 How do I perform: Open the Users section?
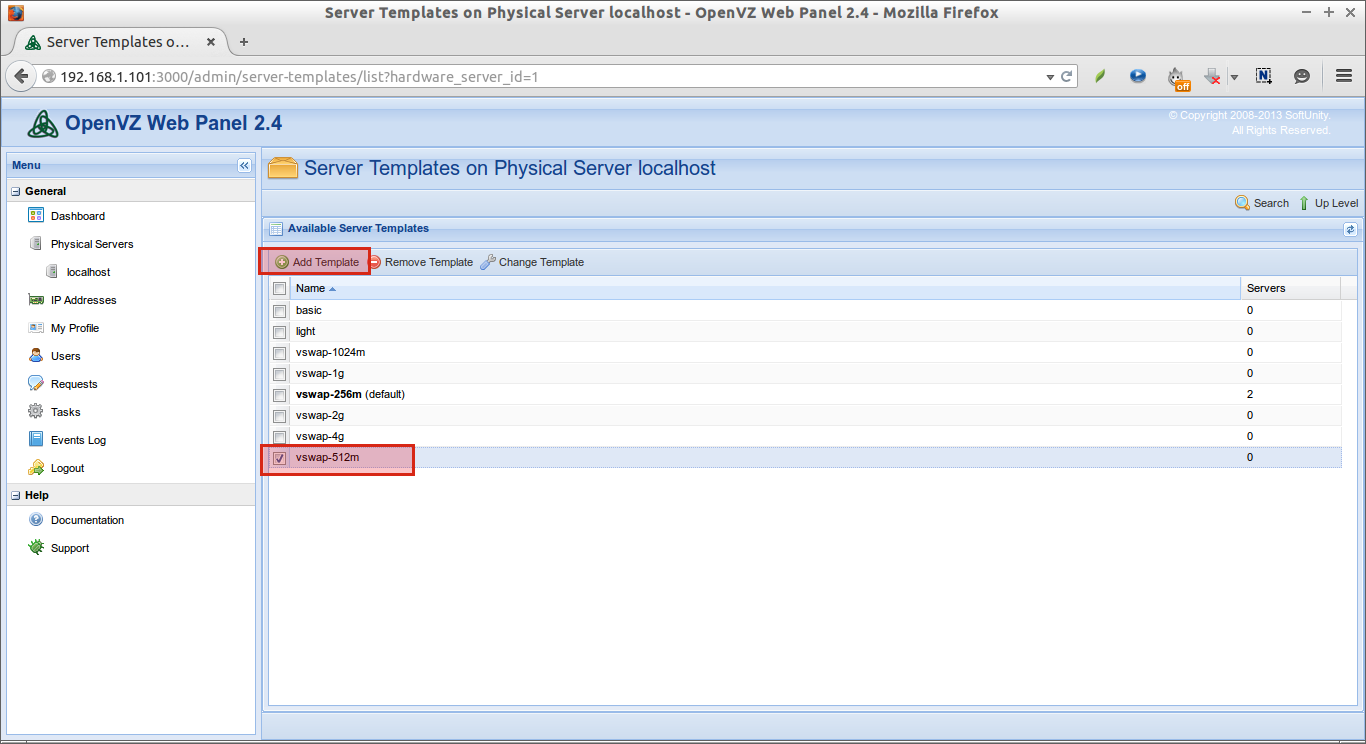66,356
